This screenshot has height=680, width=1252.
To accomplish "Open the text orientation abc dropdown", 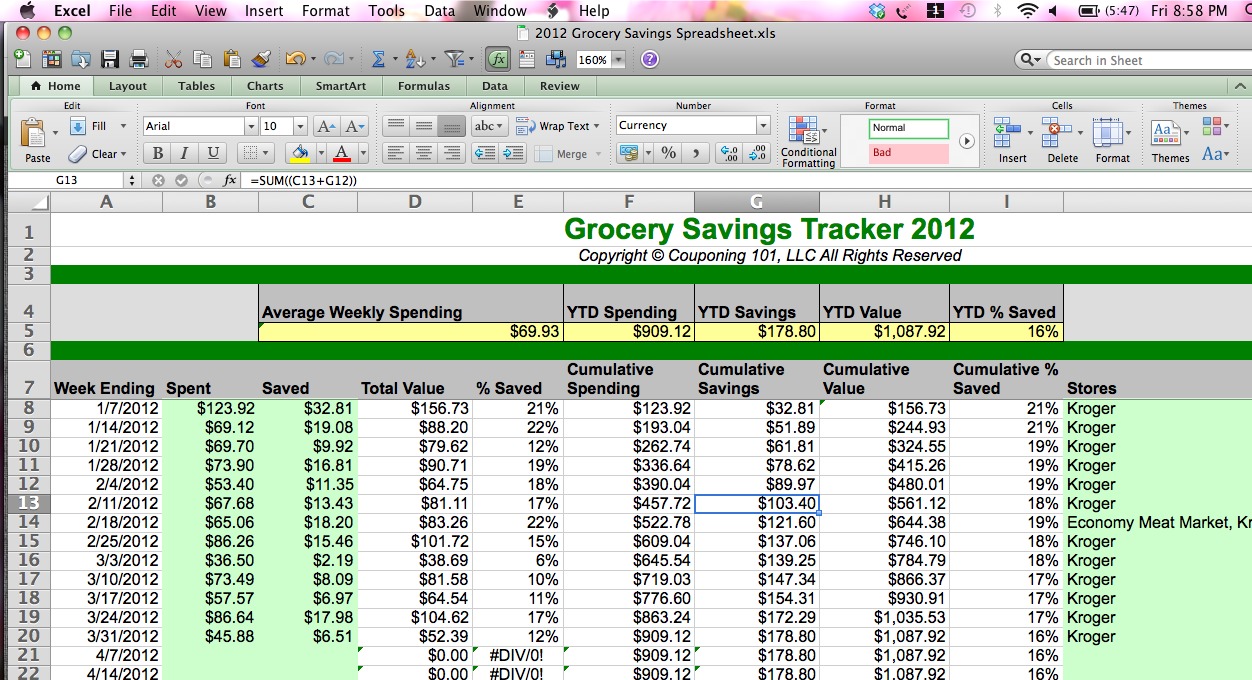I will (489, 126).
